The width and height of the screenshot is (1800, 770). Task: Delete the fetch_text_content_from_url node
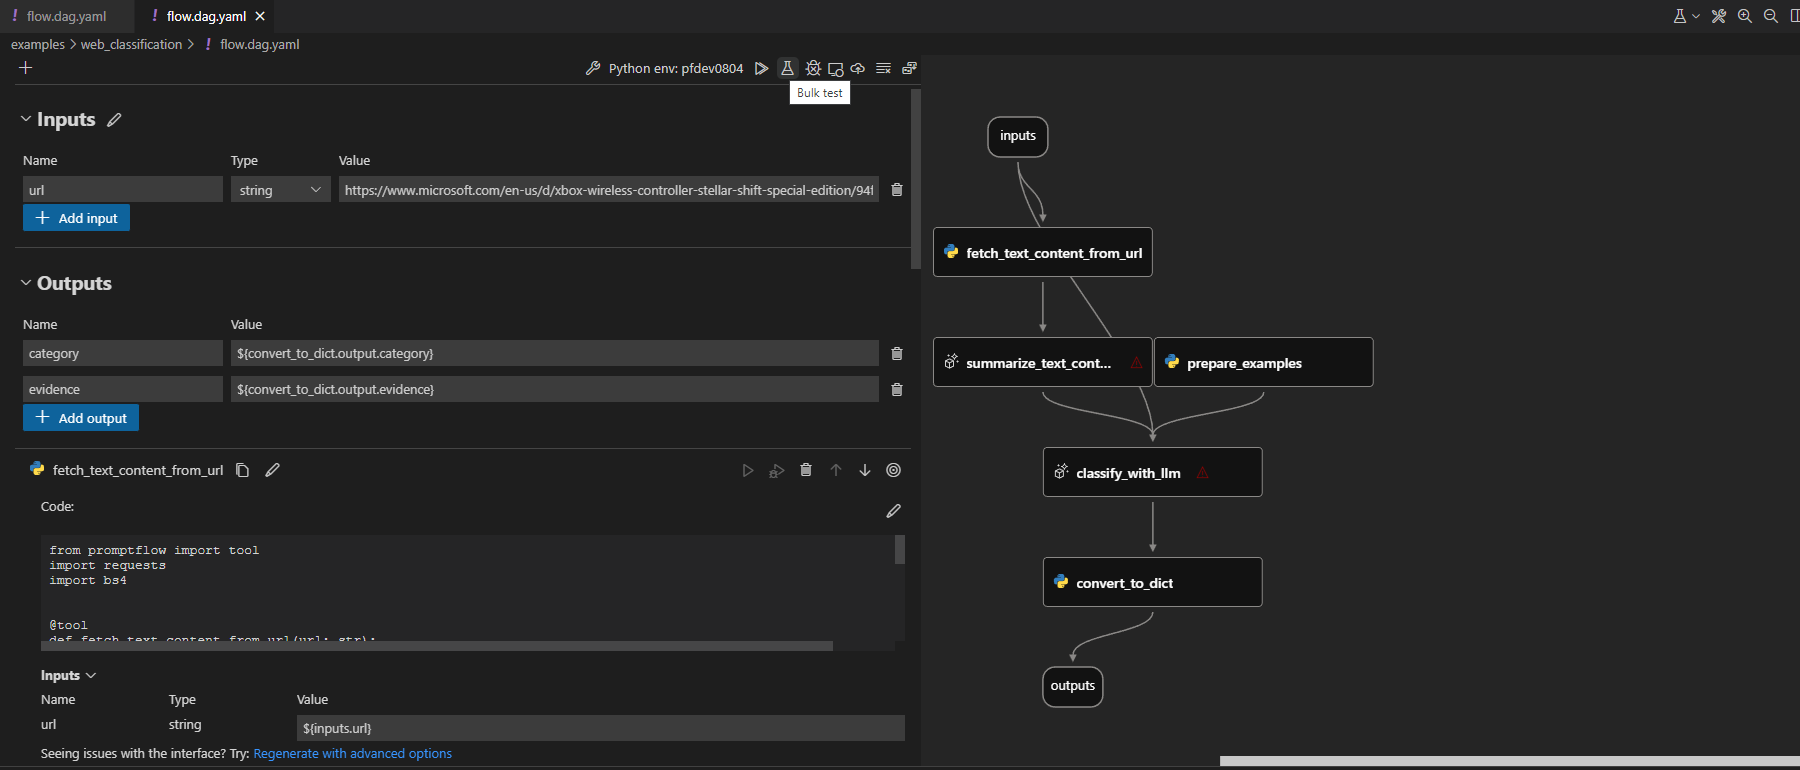click(x=806, y=470)
